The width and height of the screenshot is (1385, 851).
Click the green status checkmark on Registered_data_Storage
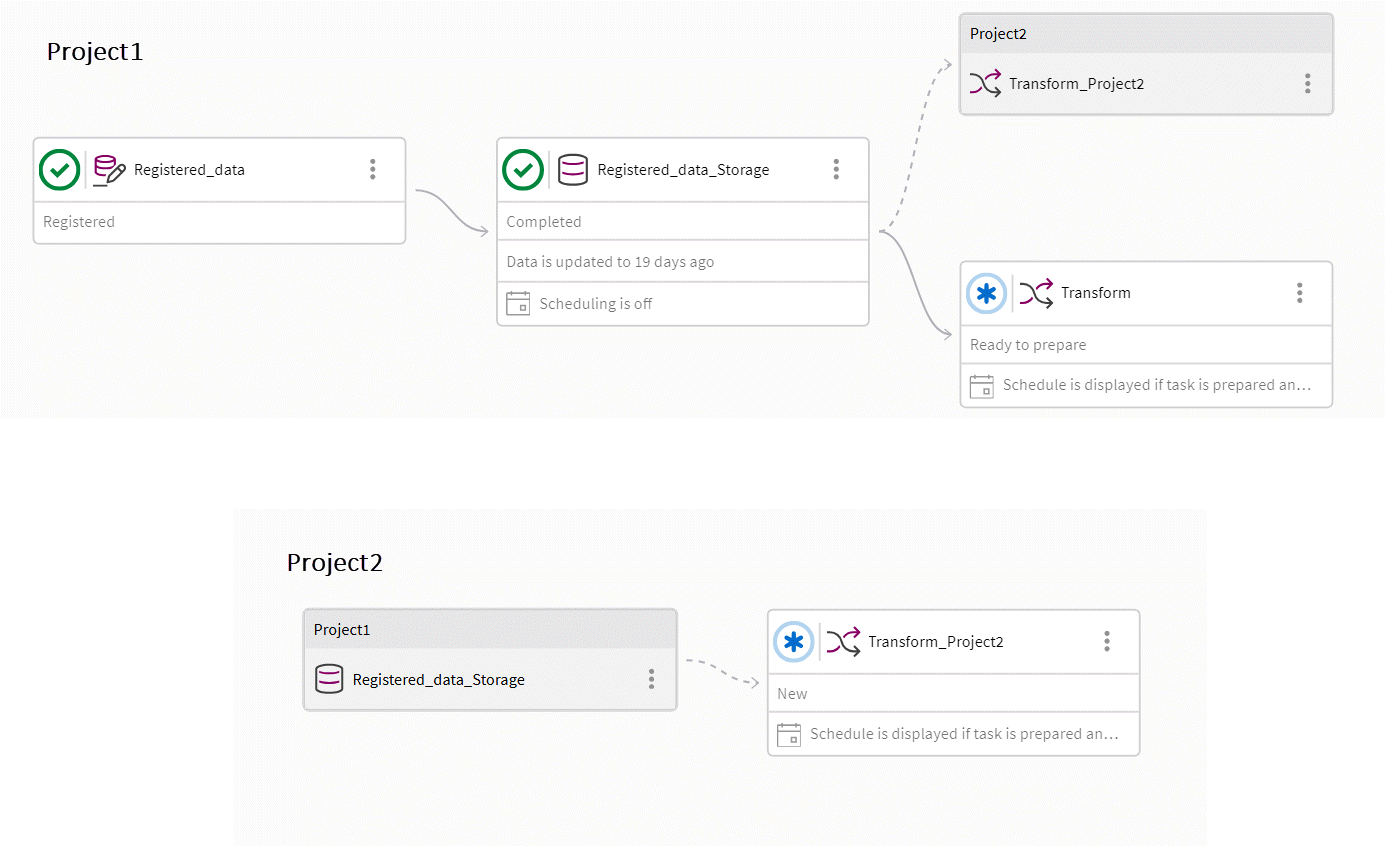pyautogui.click(x=523, y=170)
